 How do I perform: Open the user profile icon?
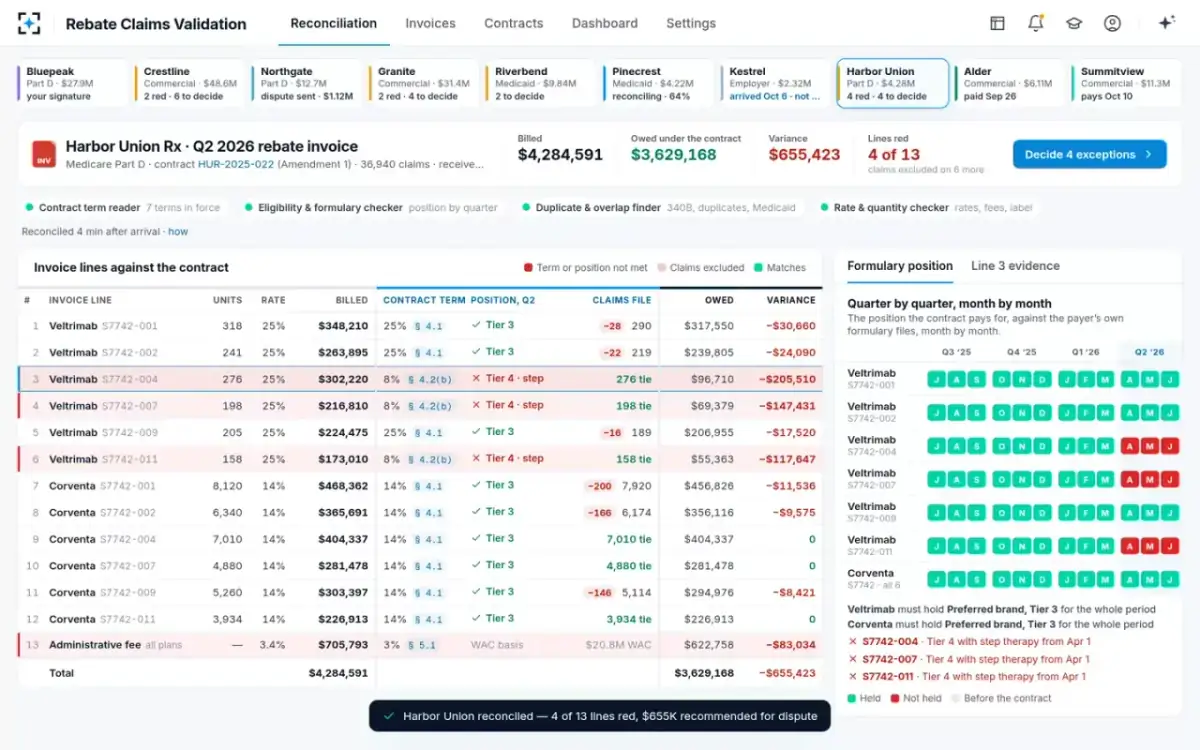coord(1112,23)
